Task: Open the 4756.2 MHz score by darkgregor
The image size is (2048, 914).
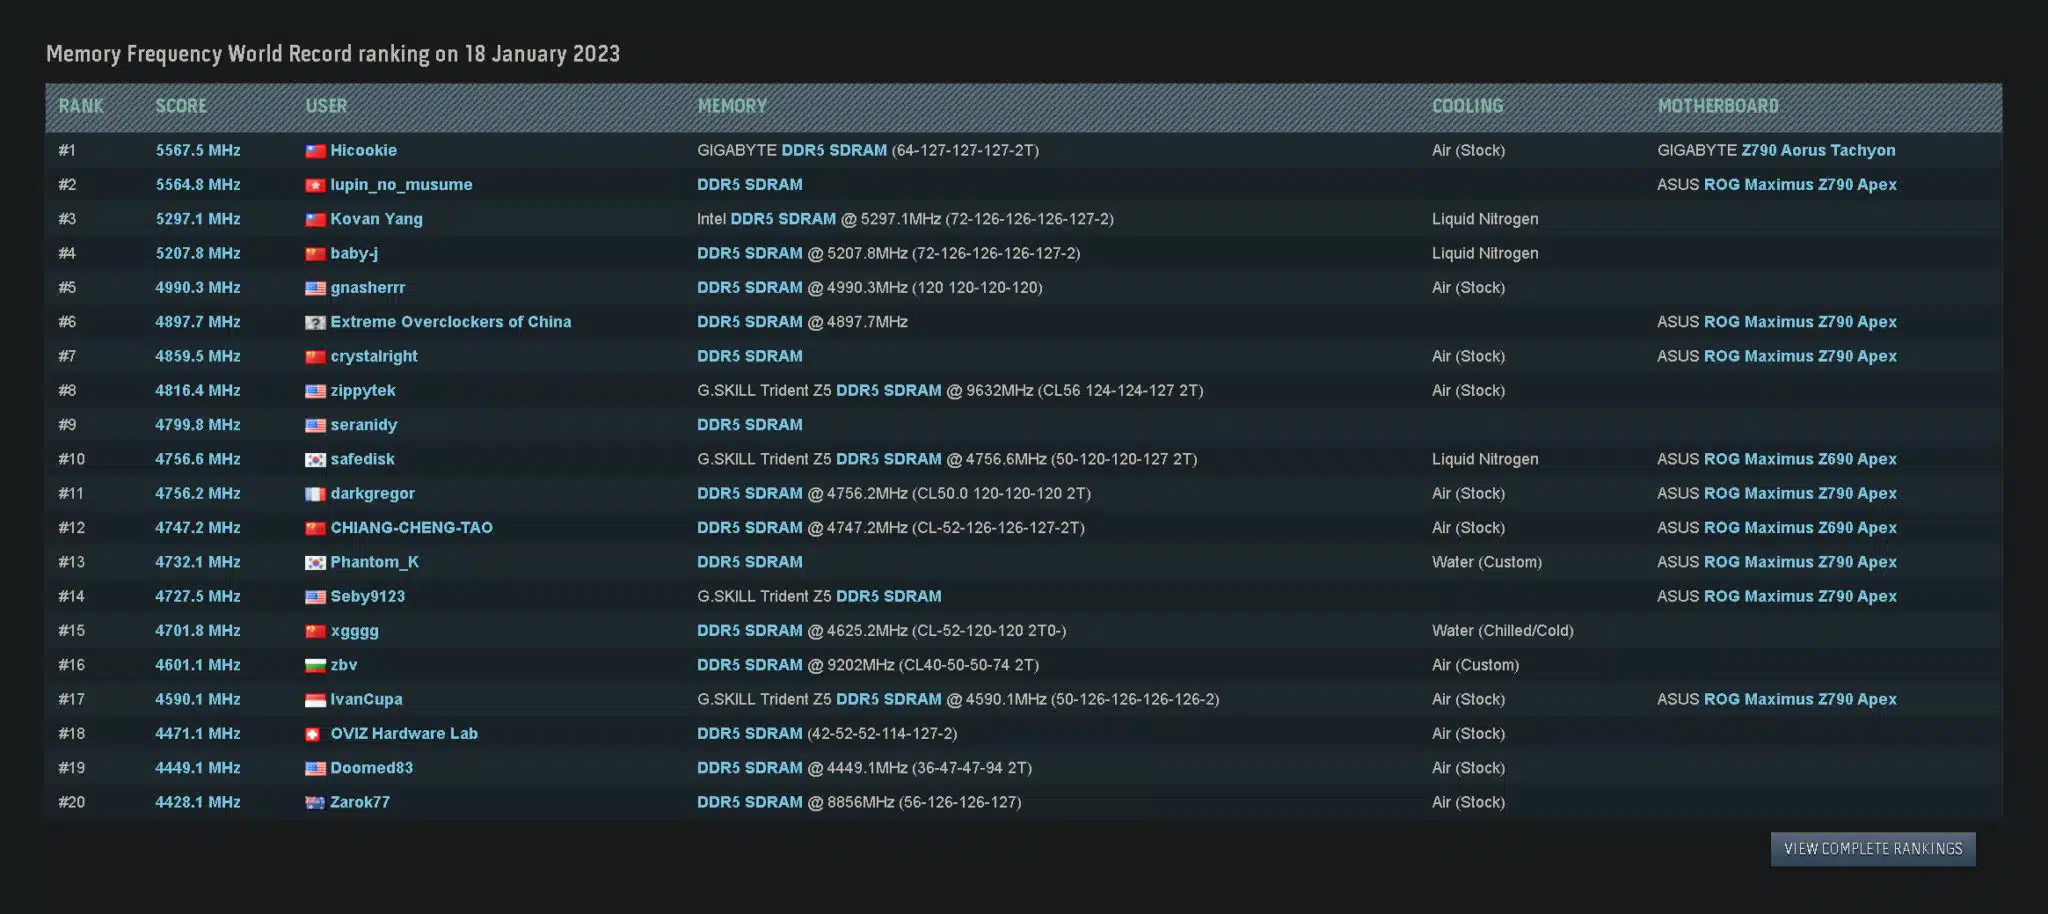Action: tap(198, 494)
